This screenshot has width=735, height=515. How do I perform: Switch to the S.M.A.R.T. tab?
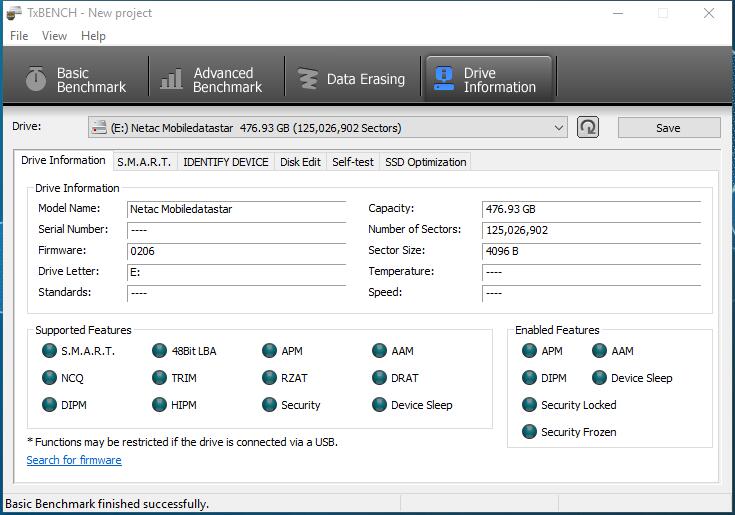[x=144, y=162]
